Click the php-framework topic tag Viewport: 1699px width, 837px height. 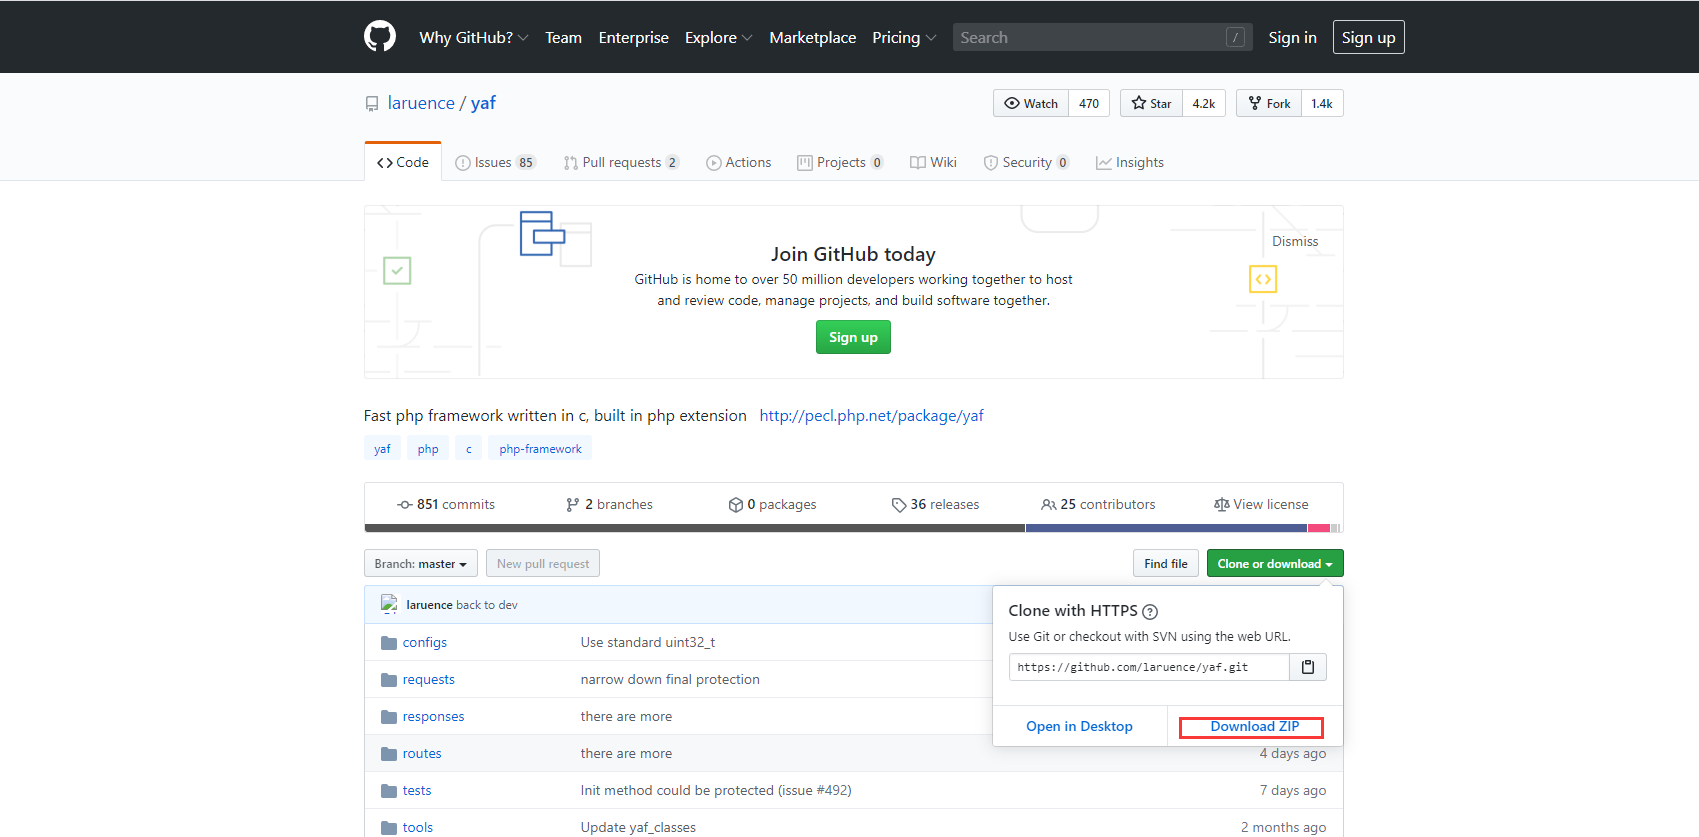[540, 449]
